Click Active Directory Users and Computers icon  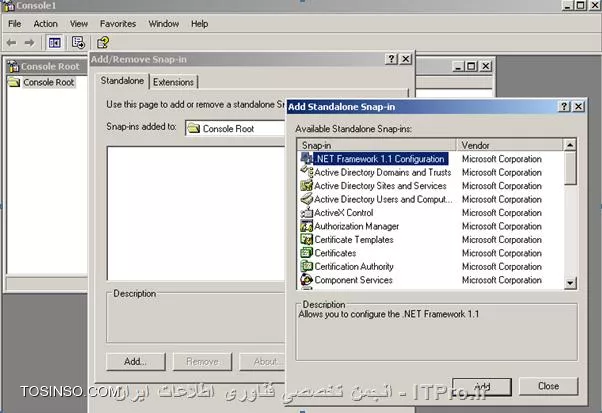click(306, 199)
